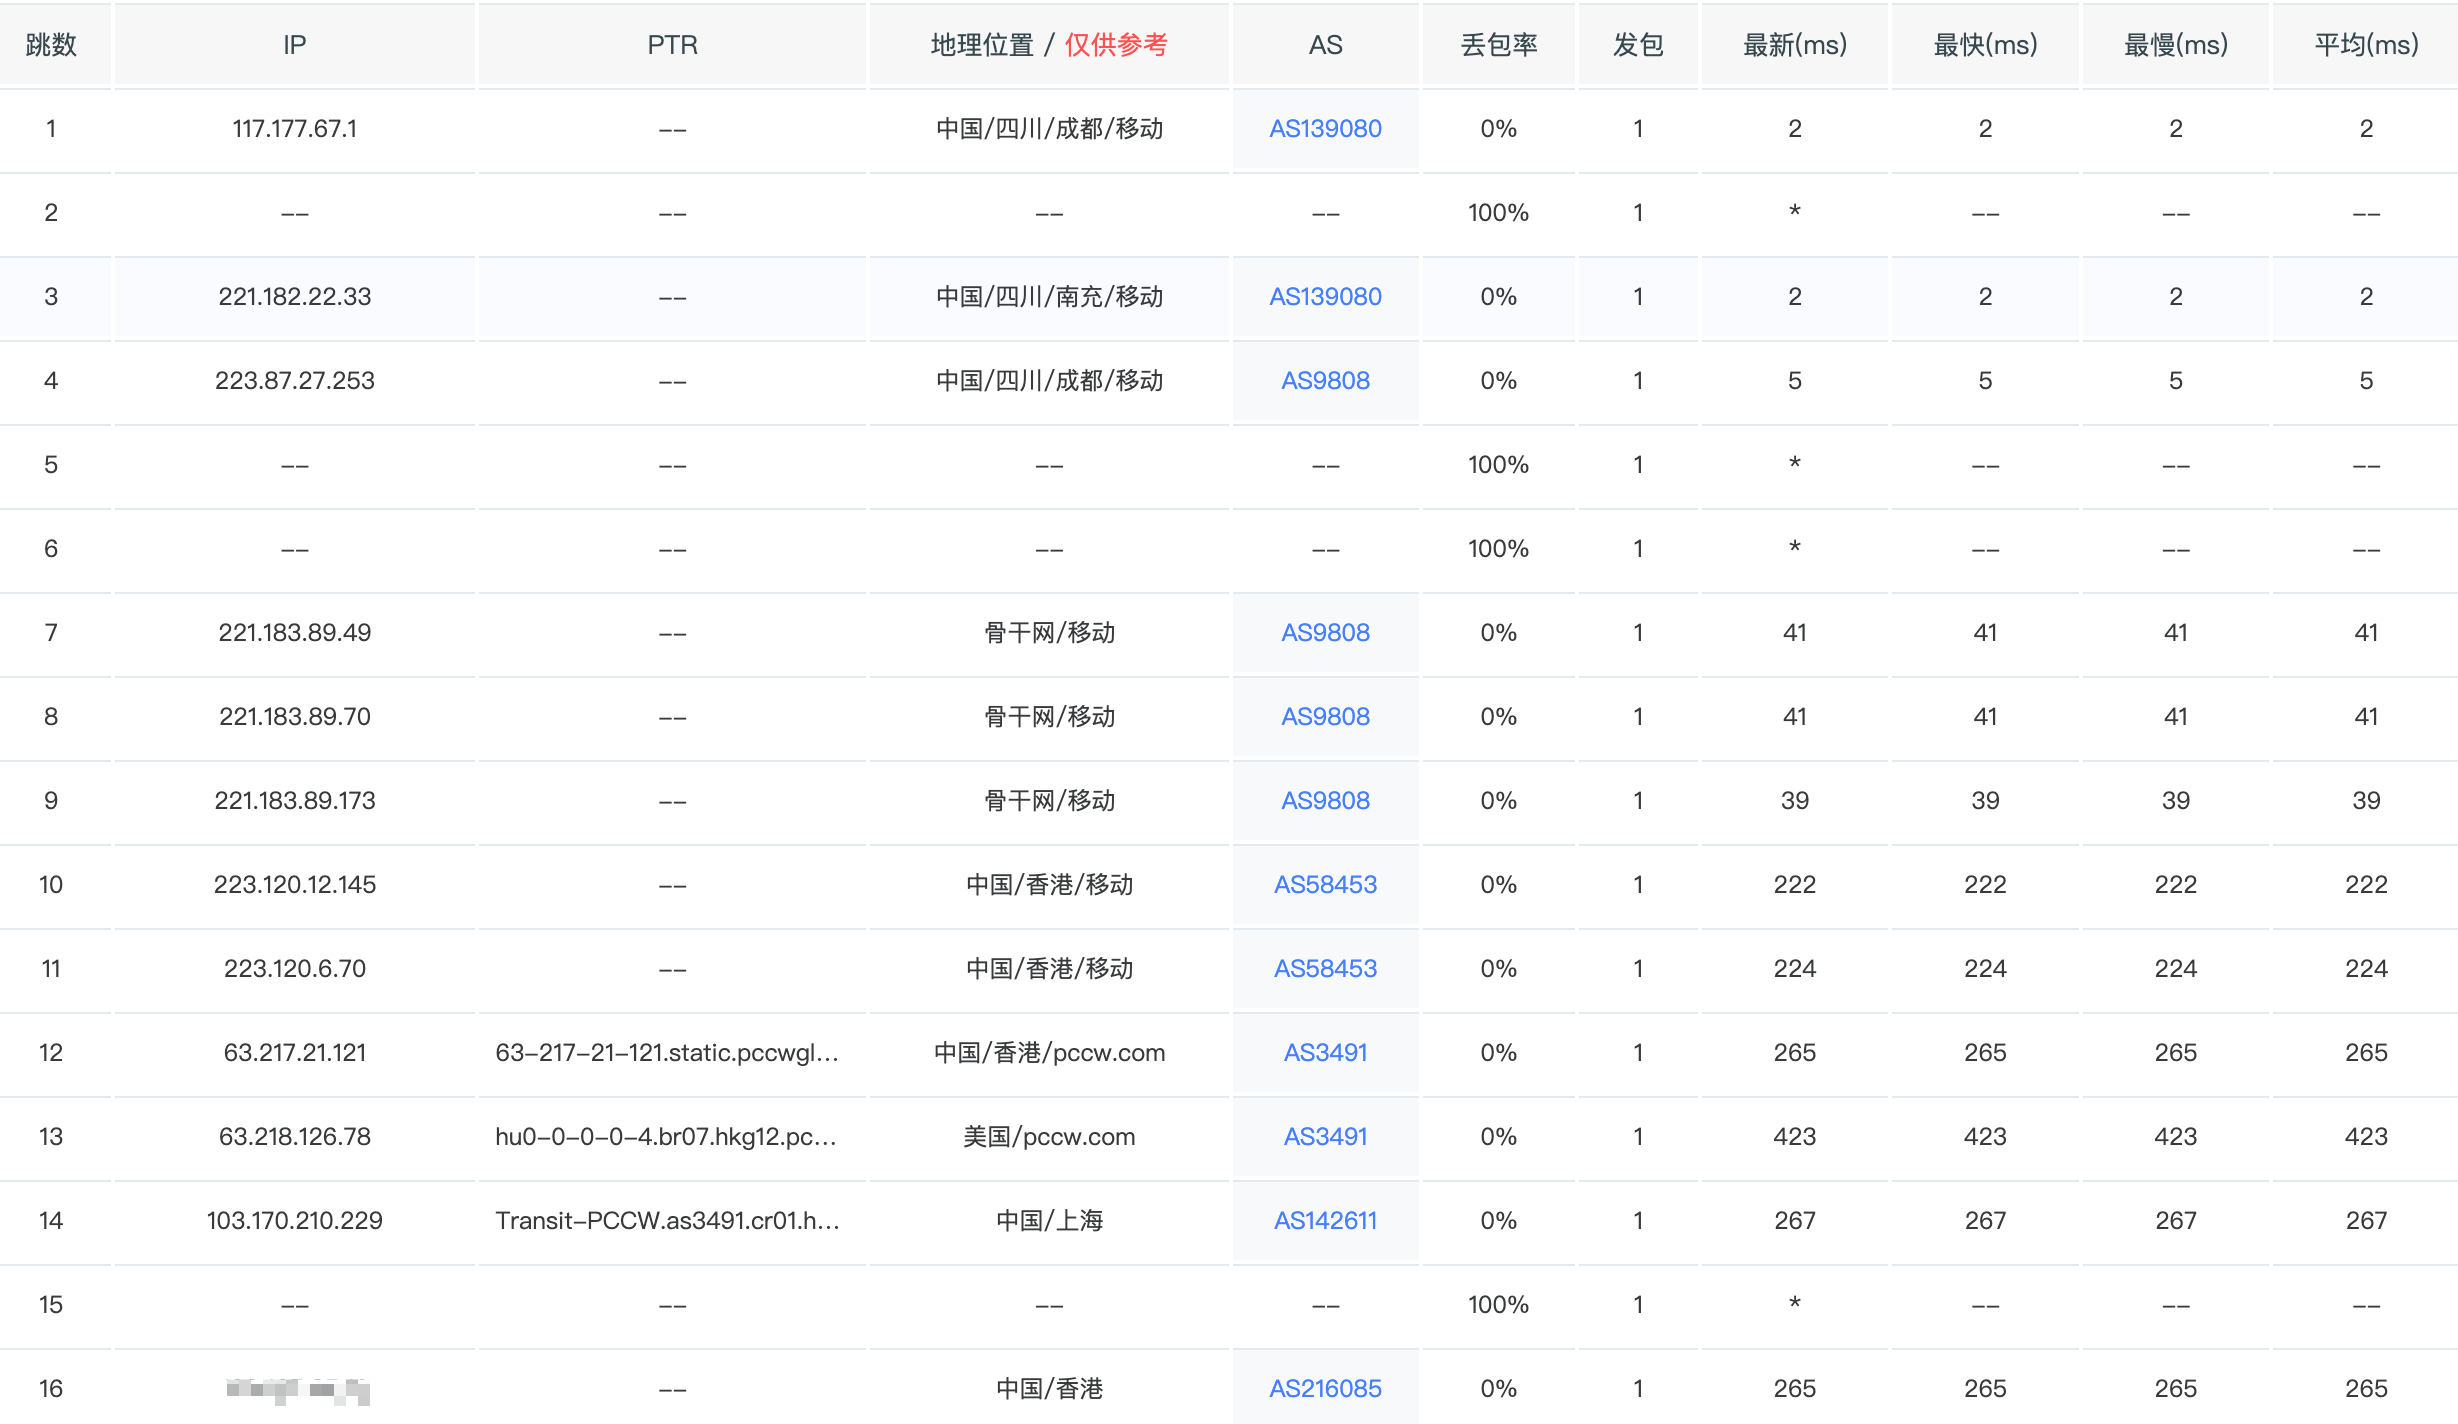Click PTR hu0-0-0-0-4.br07.hkg12.pc…
Image resolution: width=2458 pixels, height=1424 pixels.
click(x=667, y=1137)
